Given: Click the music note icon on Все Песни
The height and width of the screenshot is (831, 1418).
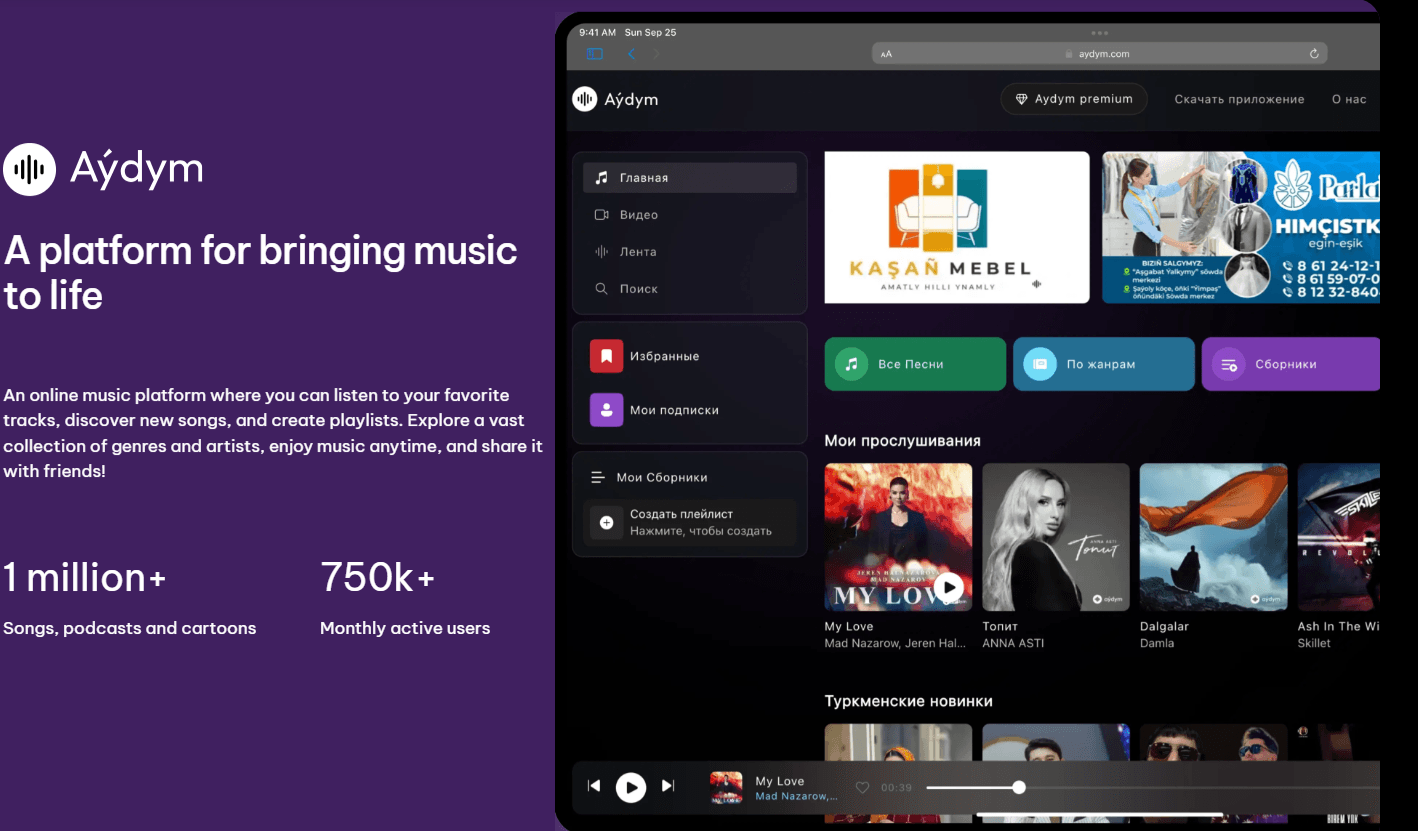Looking at the screenshot, I should point(852,364).
